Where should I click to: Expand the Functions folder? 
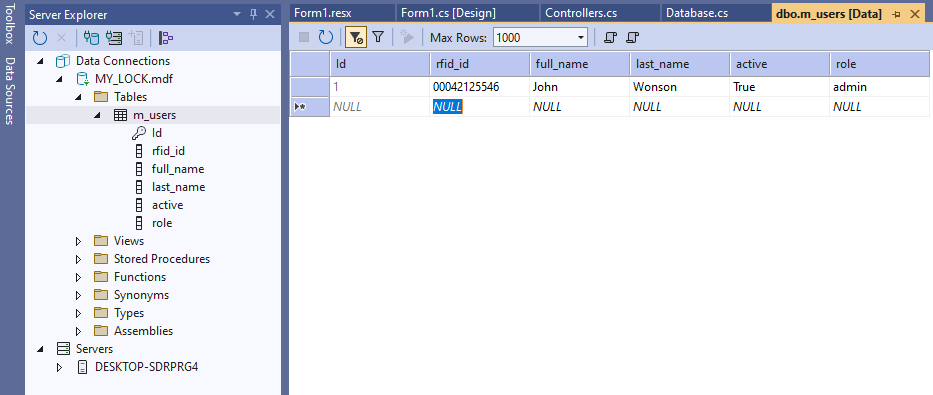[78, 277]
